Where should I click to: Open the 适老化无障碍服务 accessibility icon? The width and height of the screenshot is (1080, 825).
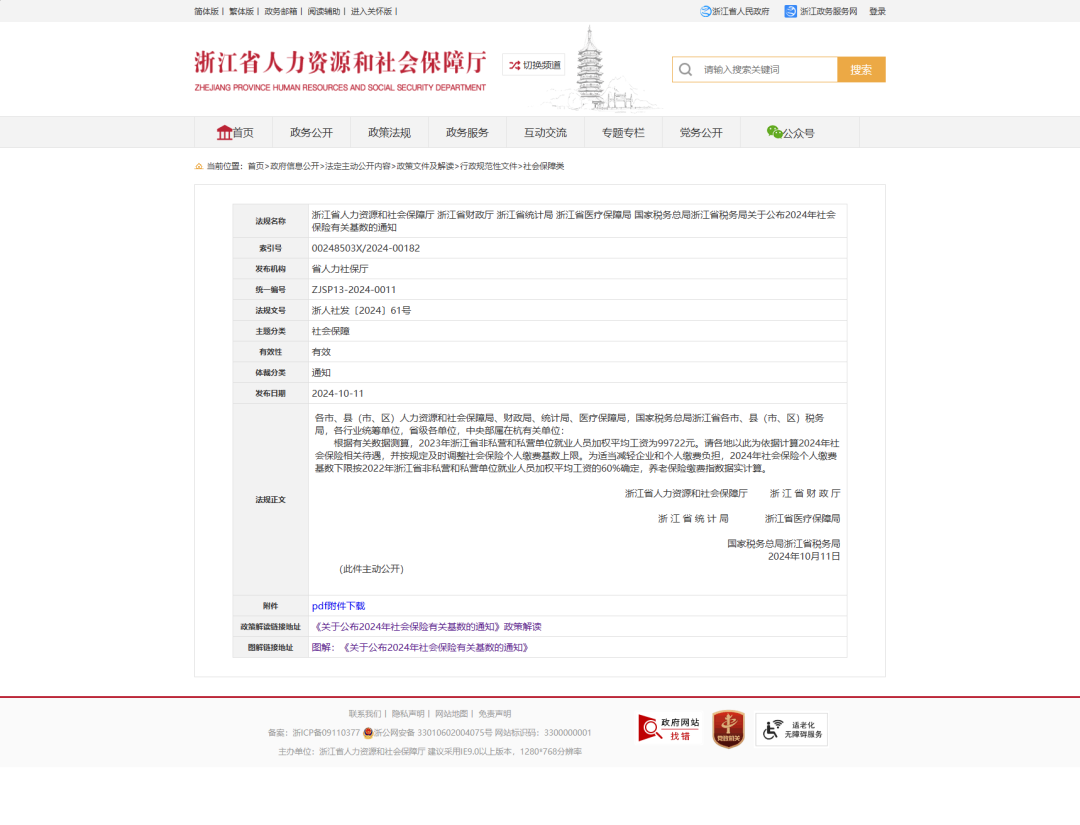791,729
